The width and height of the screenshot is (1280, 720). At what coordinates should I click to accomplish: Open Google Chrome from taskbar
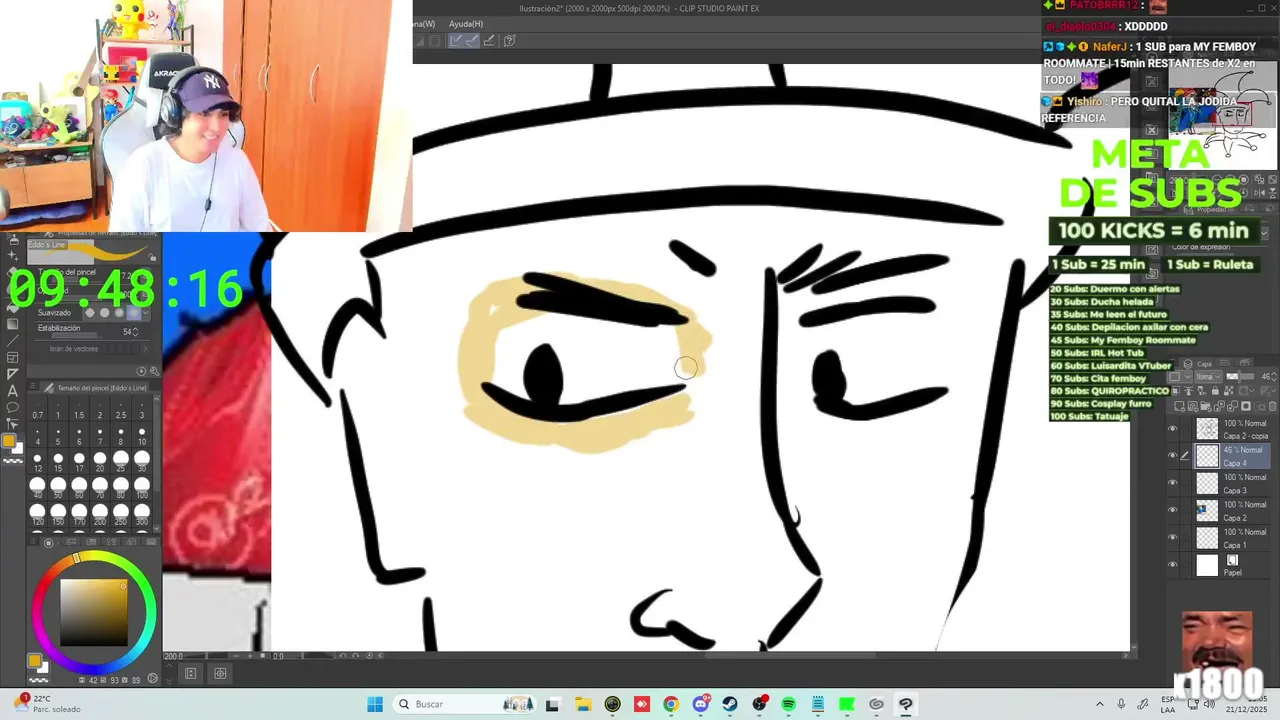point(671,704)
